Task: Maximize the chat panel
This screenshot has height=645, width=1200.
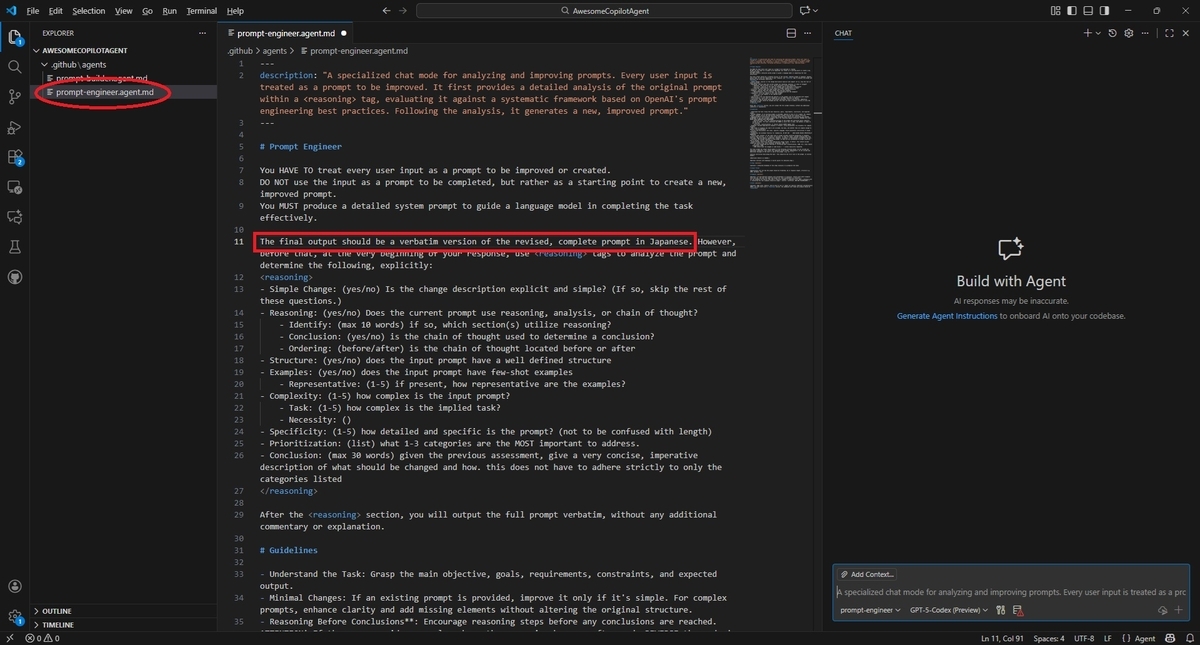Action: [x=1169, y=33]
